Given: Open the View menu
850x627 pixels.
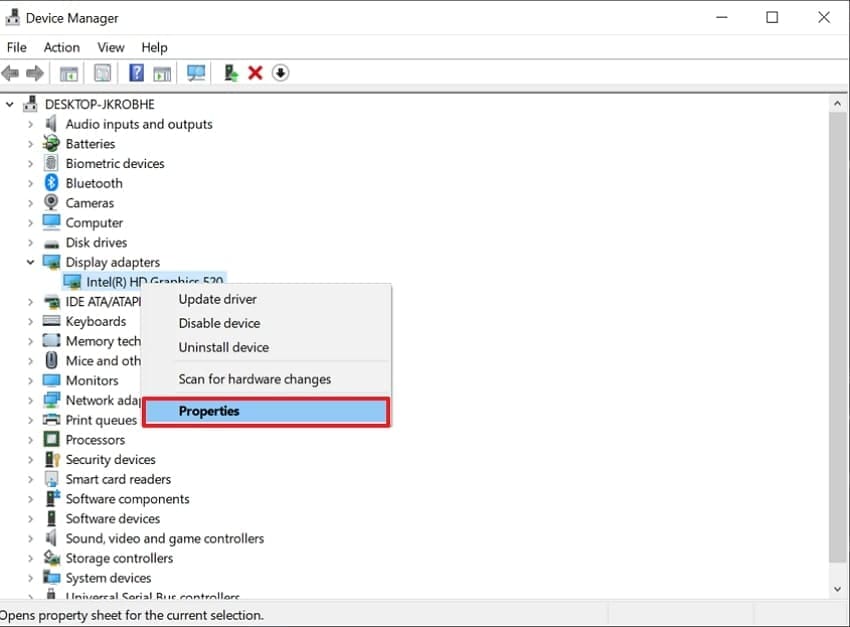Looking at the screenshot, I should pyautogui.click(x=111, y=48).
